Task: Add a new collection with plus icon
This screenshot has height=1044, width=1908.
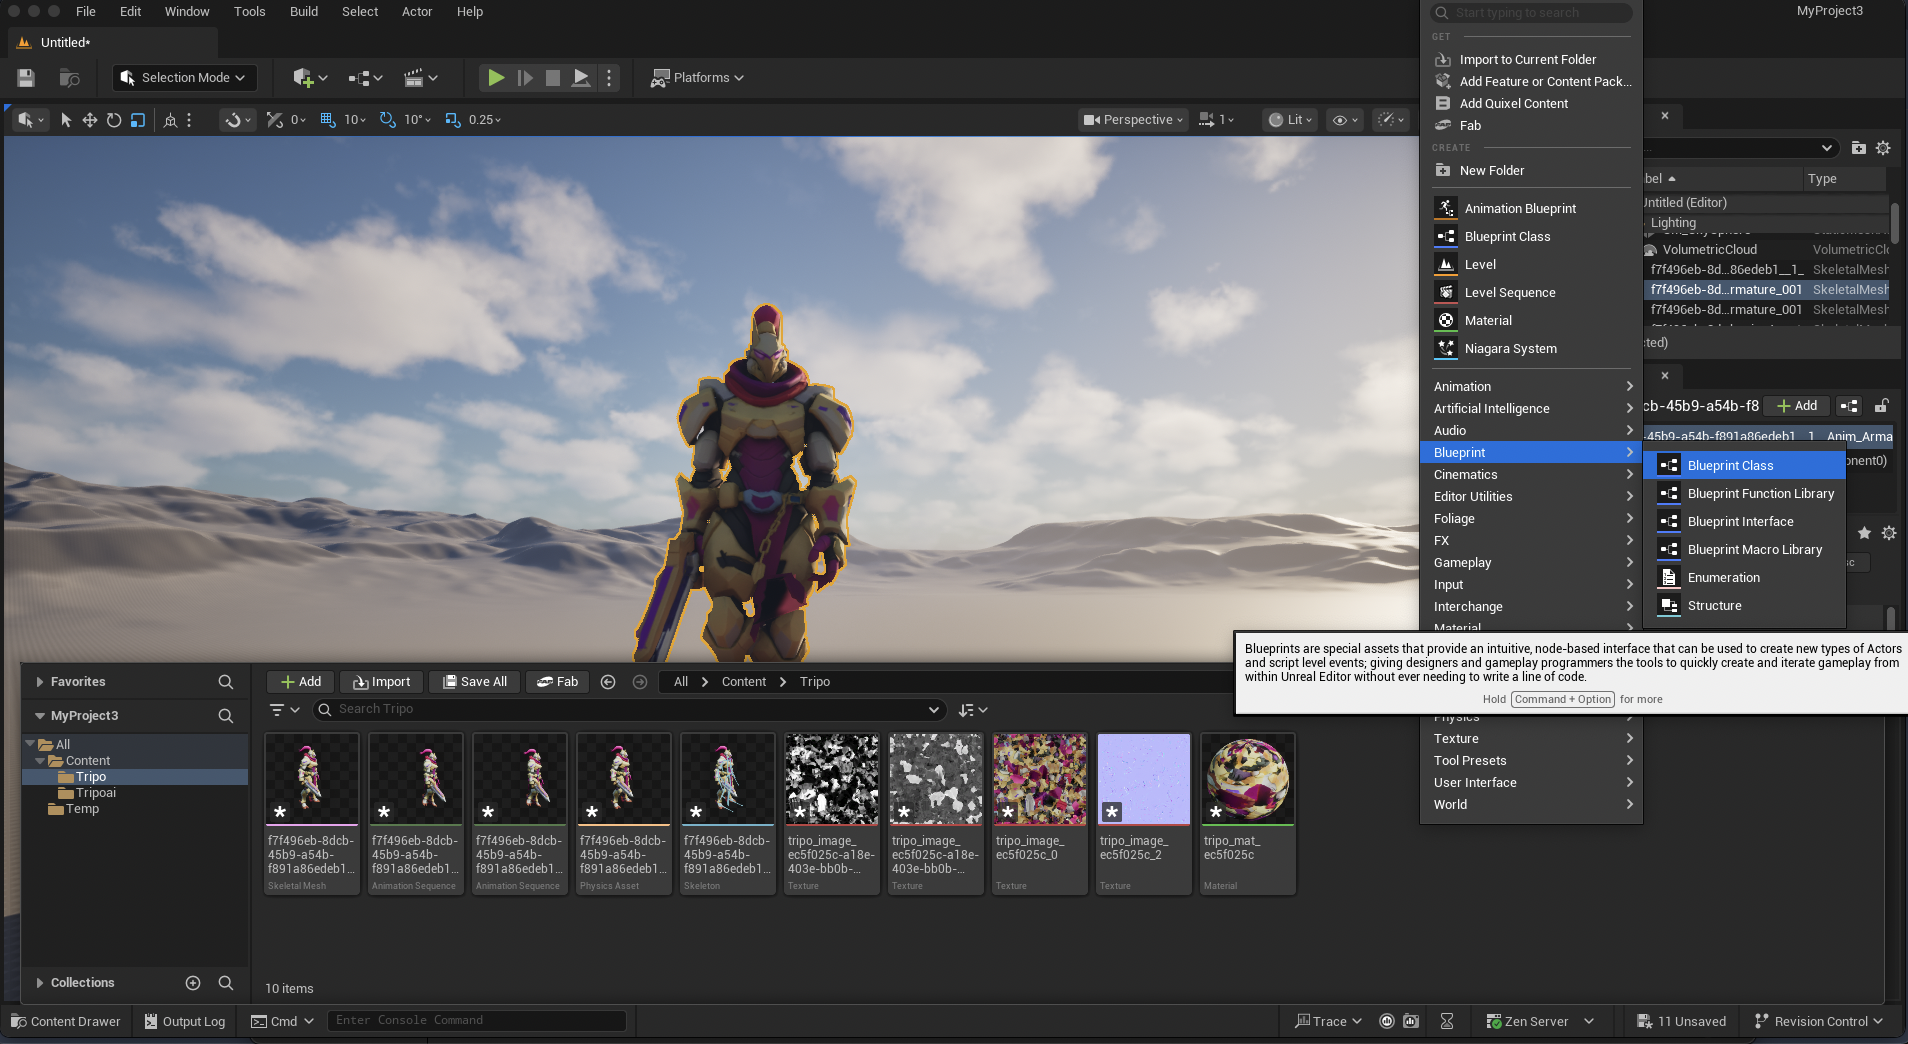Action: point(193,983)
